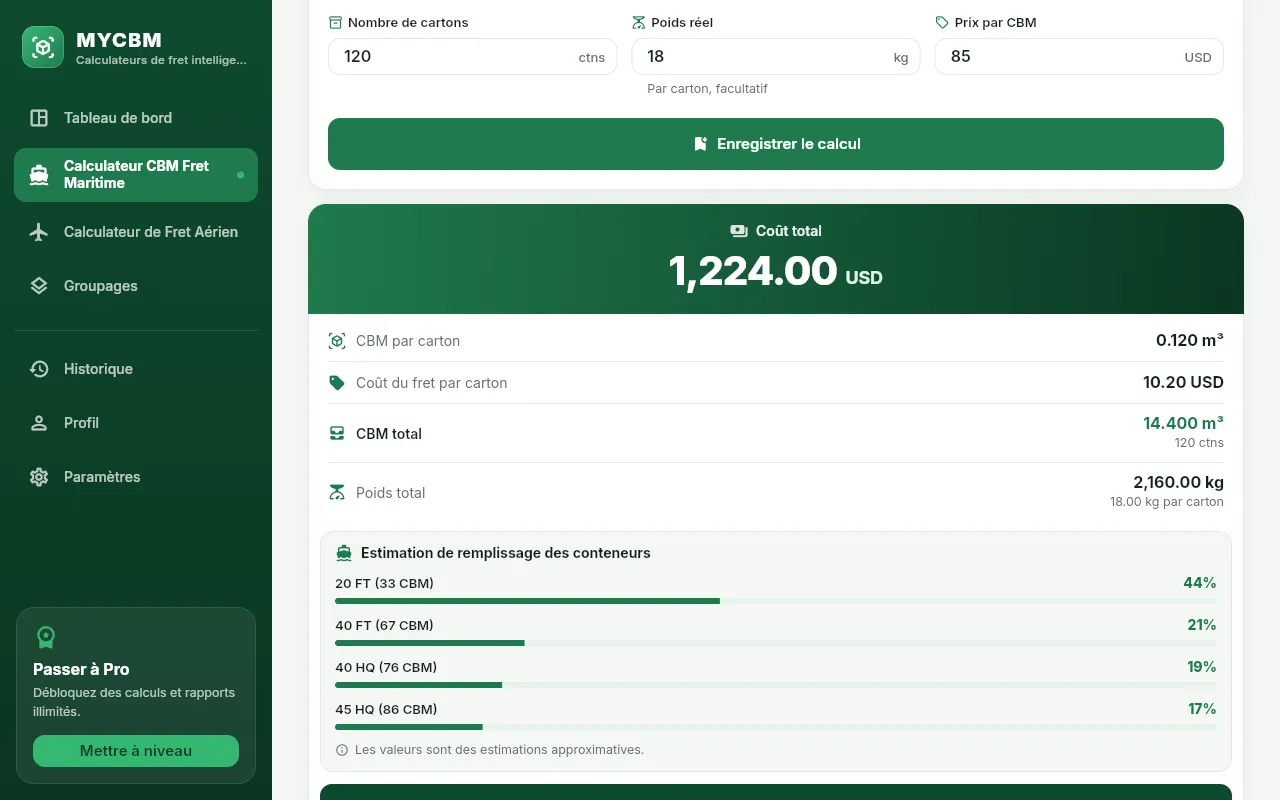Click the ship icon in container estimation header
This screenshot has width=1280, height=800.
(344, 553)
